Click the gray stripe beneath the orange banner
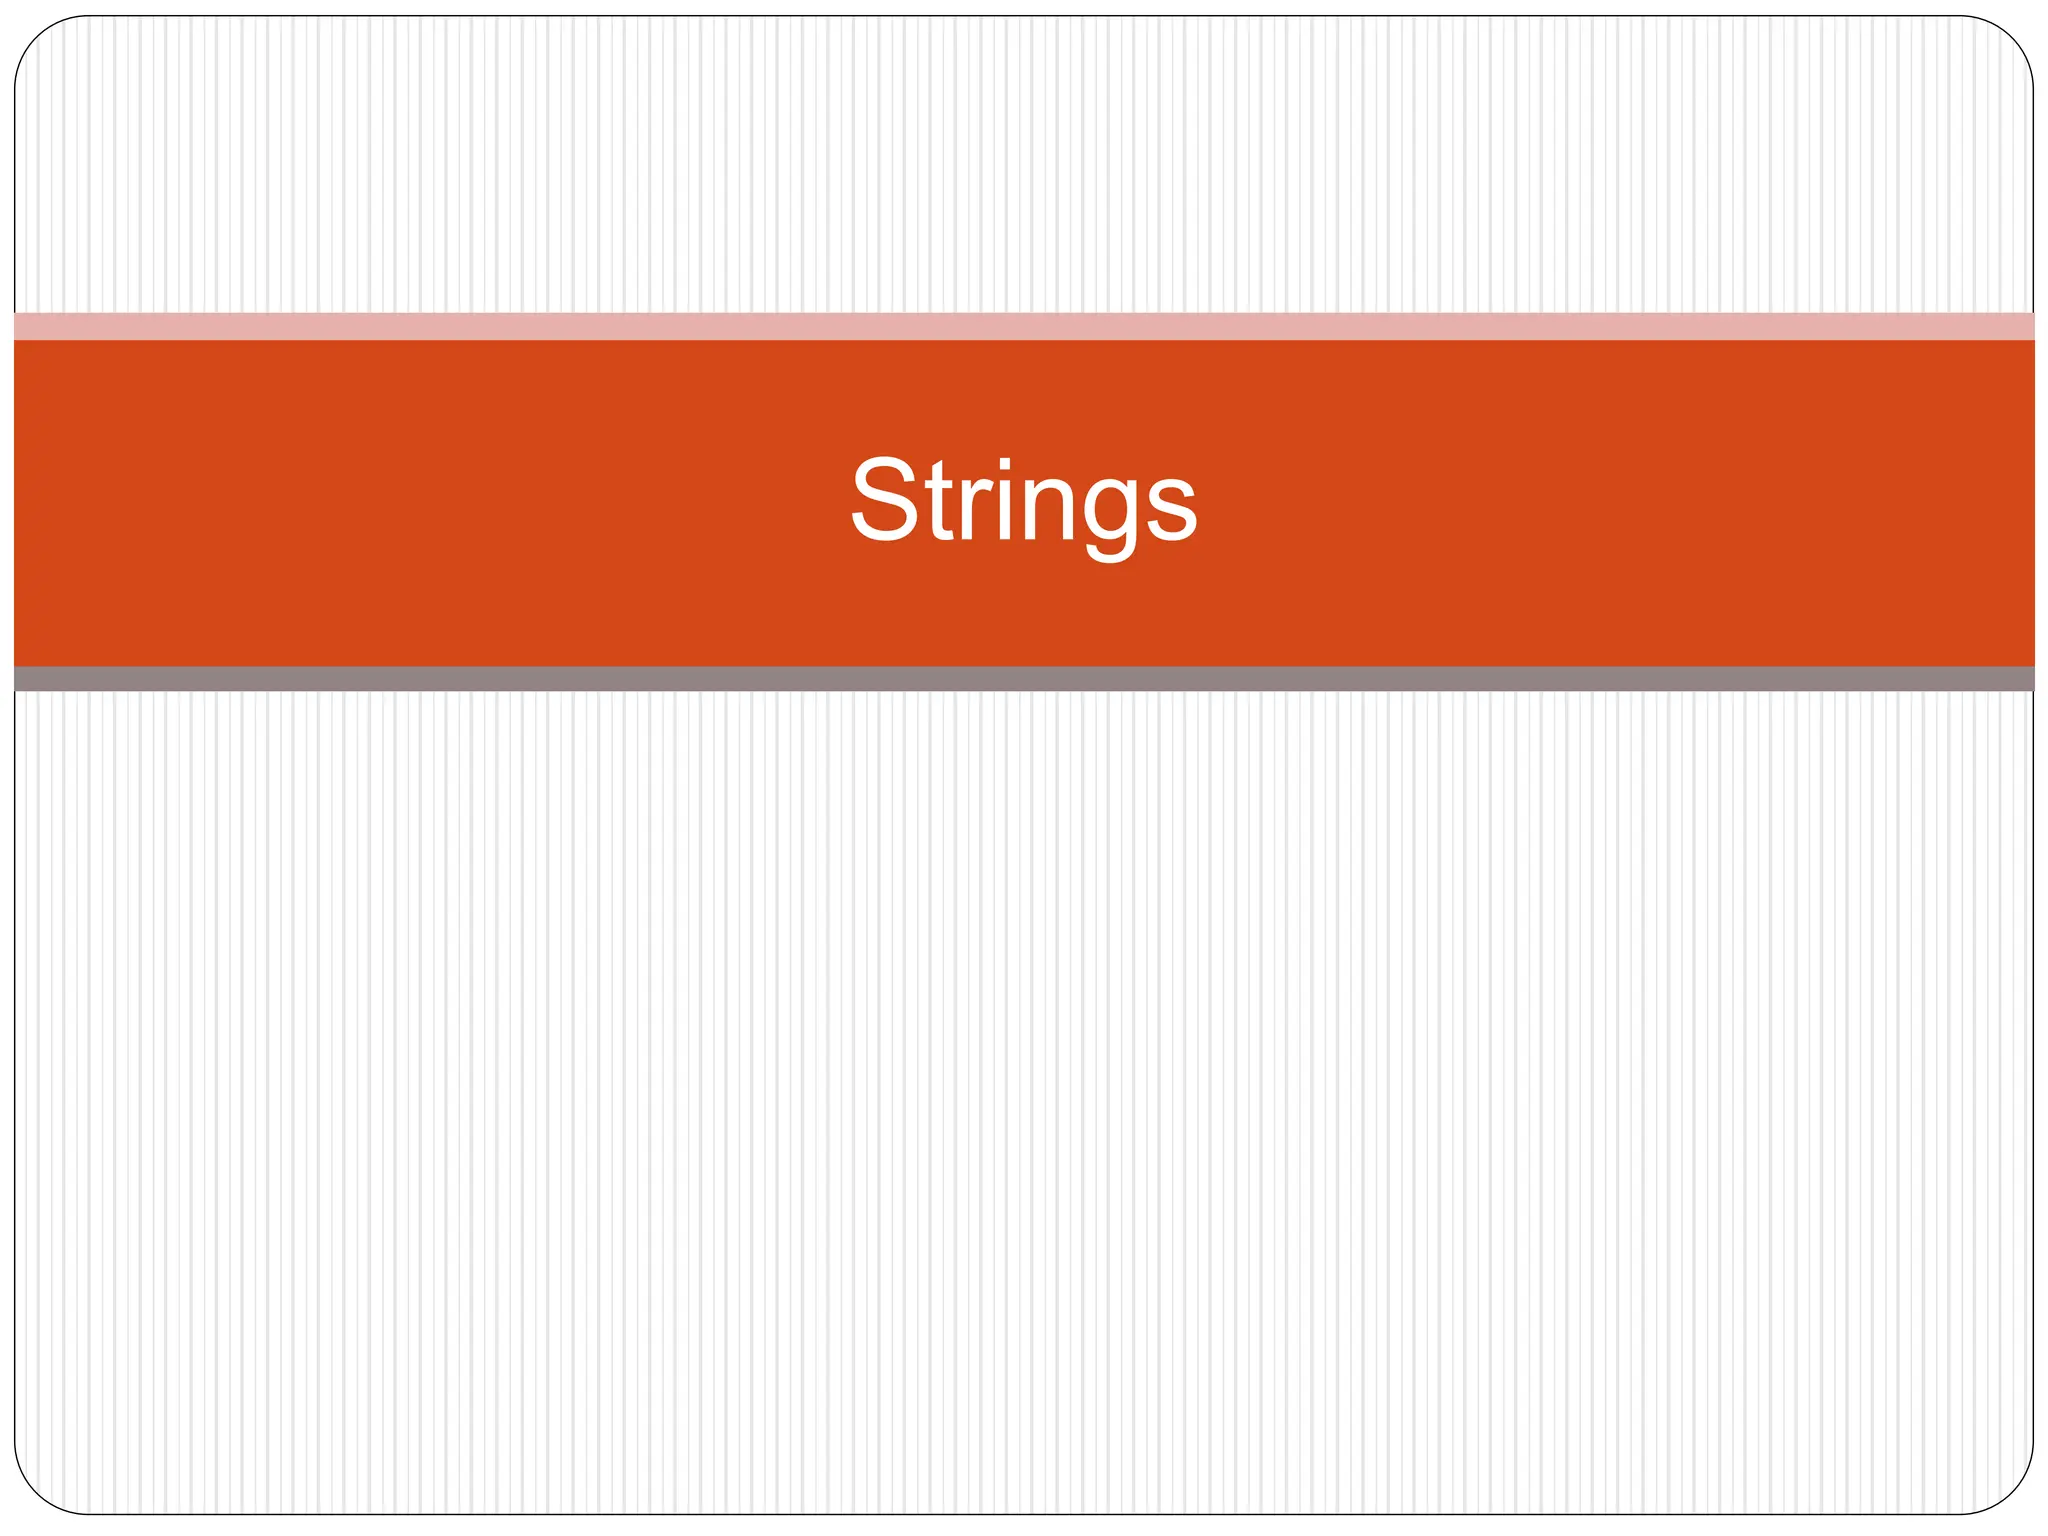 1024,679
